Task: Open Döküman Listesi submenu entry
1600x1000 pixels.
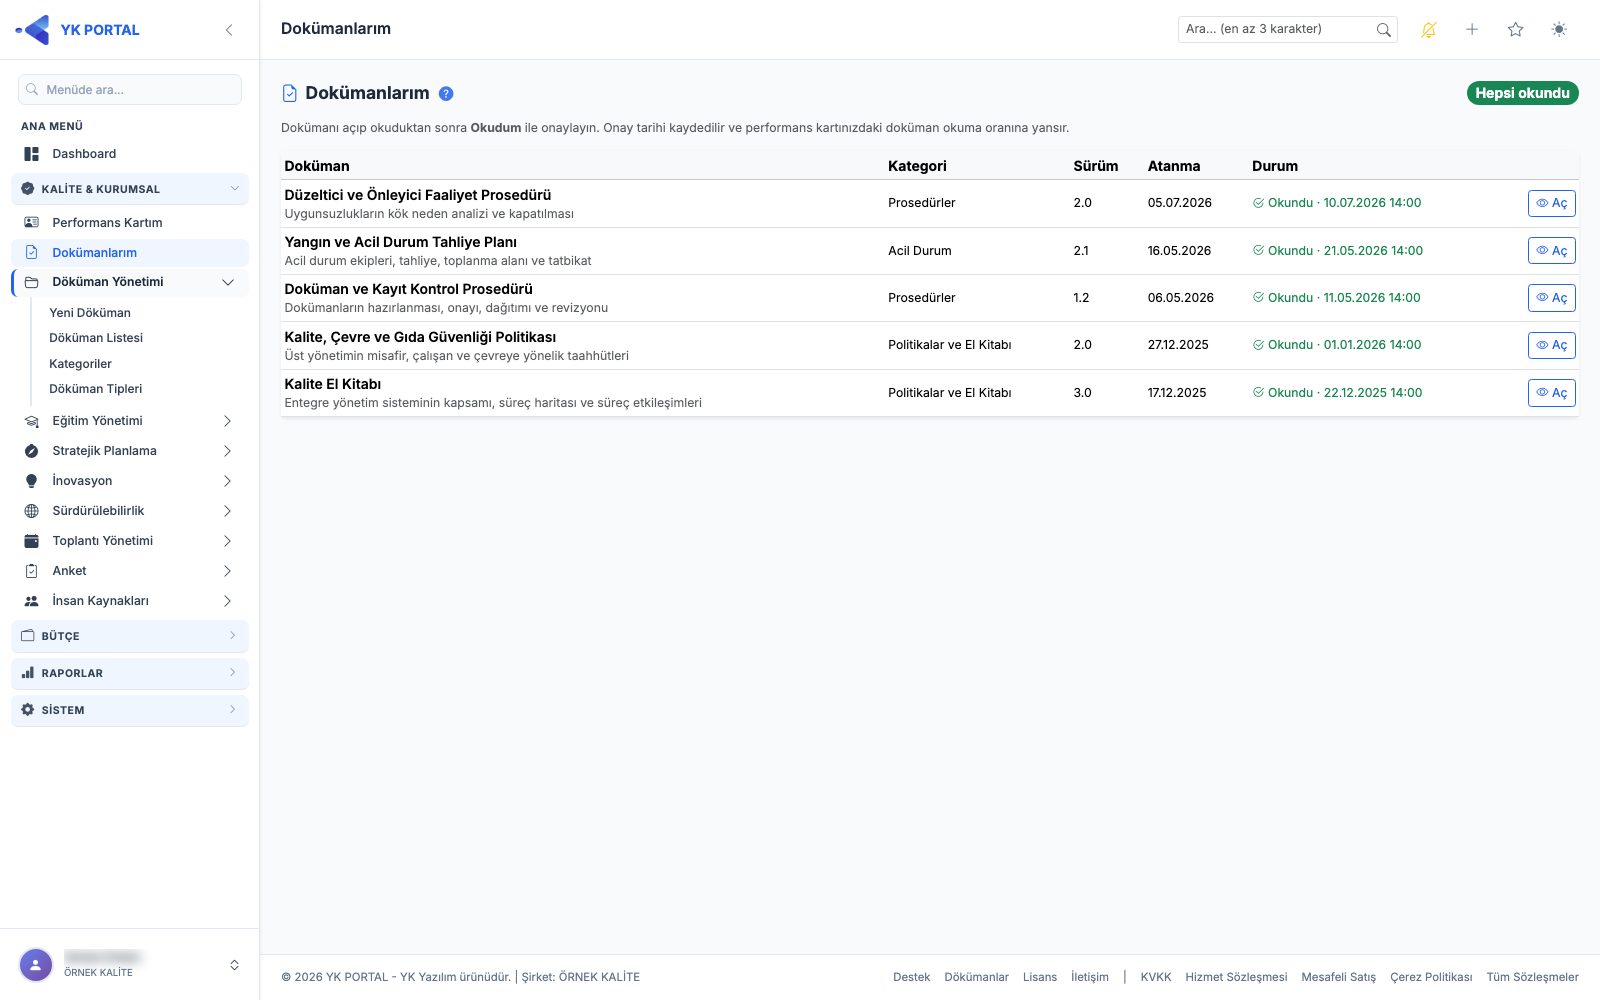Action: (96, 338)
